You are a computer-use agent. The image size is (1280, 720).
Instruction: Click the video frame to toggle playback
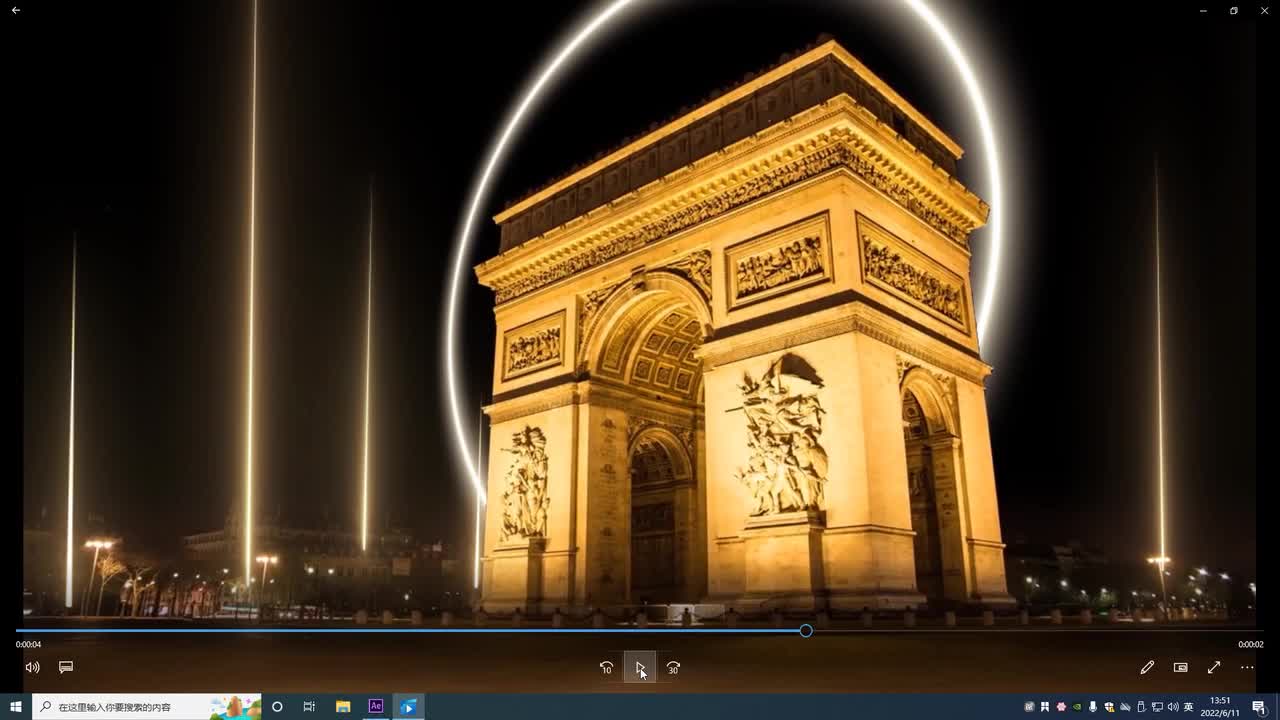(x=640, y=310)
